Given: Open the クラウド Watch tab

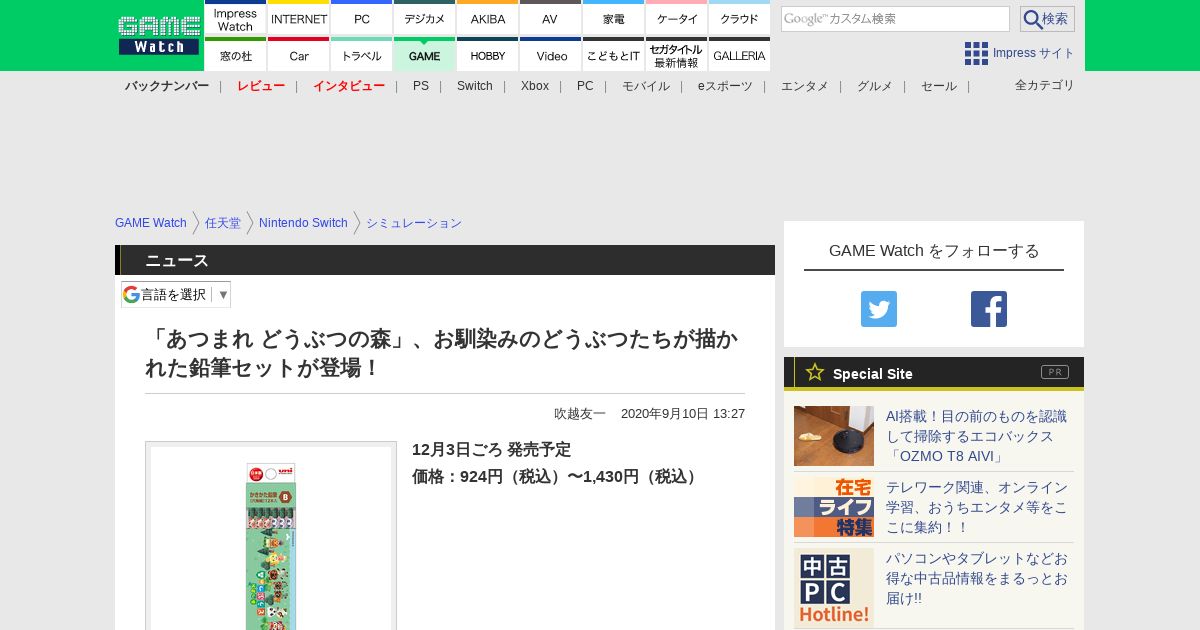Looking at the screenshot, I should (740, 19).
